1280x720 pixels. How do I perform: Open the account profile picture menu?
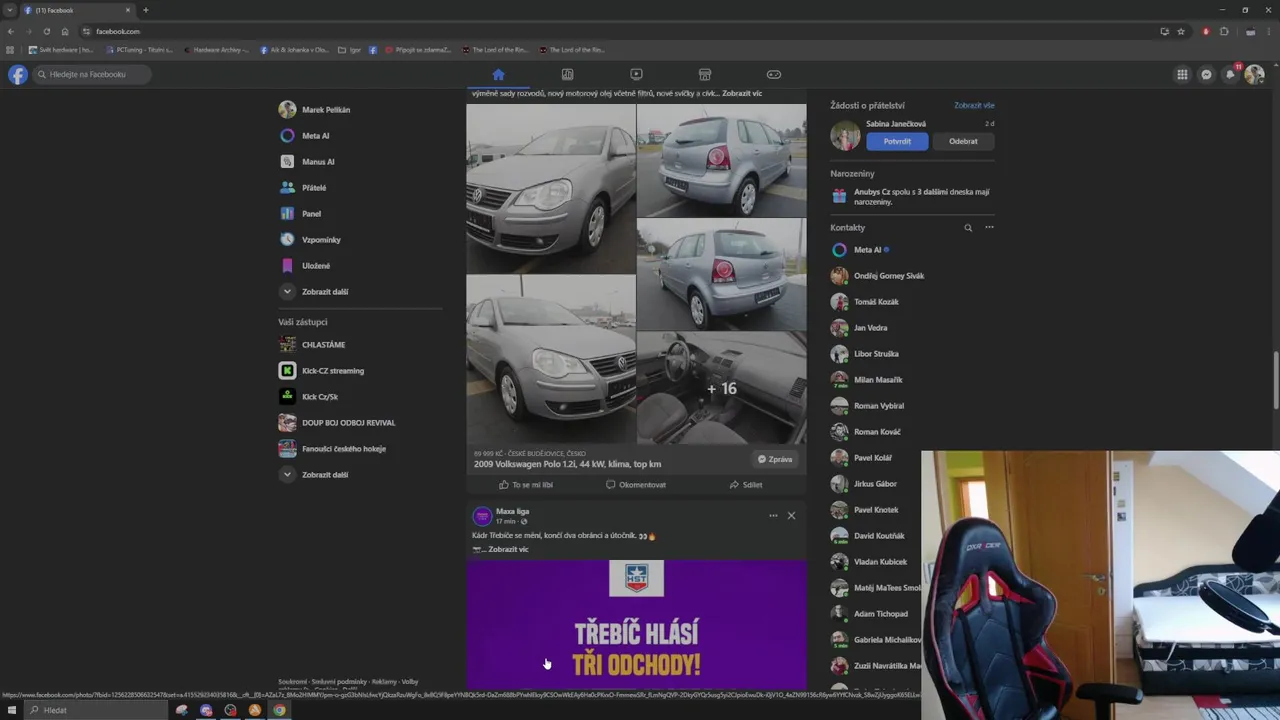[x=1254, y=74]
